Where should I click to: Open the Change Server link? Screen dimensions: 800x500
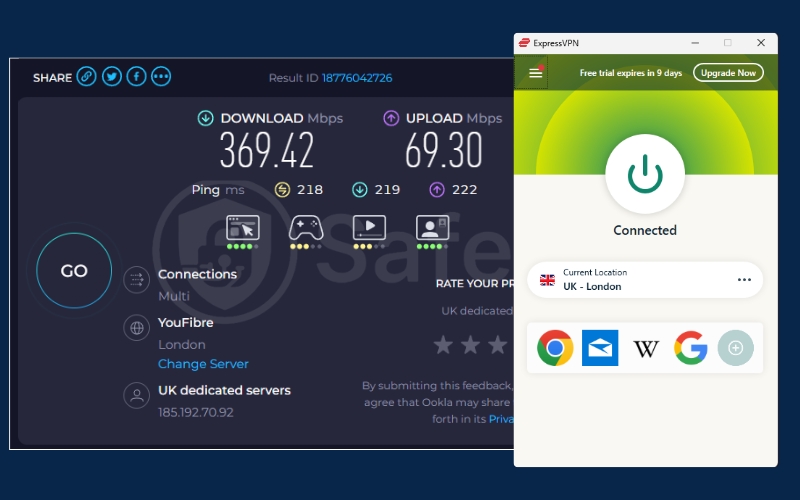point(203,364)
